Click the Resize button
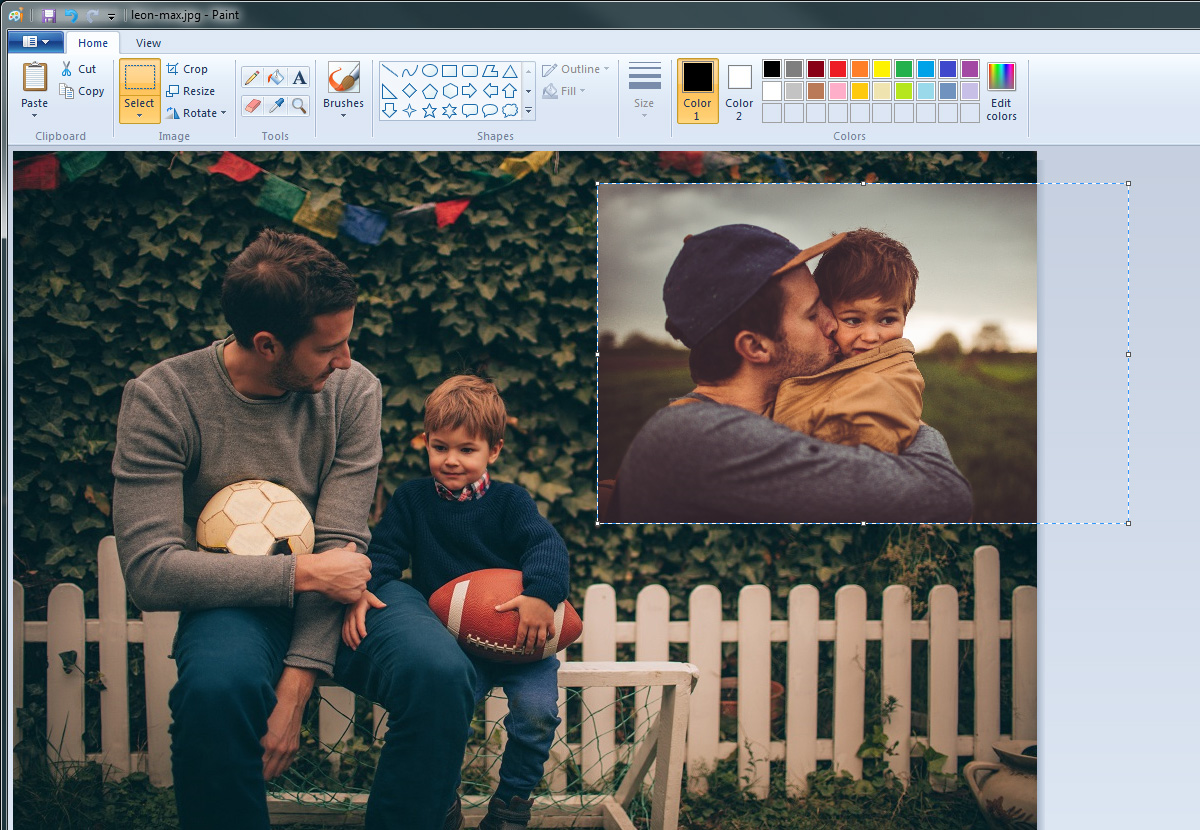 190,91
